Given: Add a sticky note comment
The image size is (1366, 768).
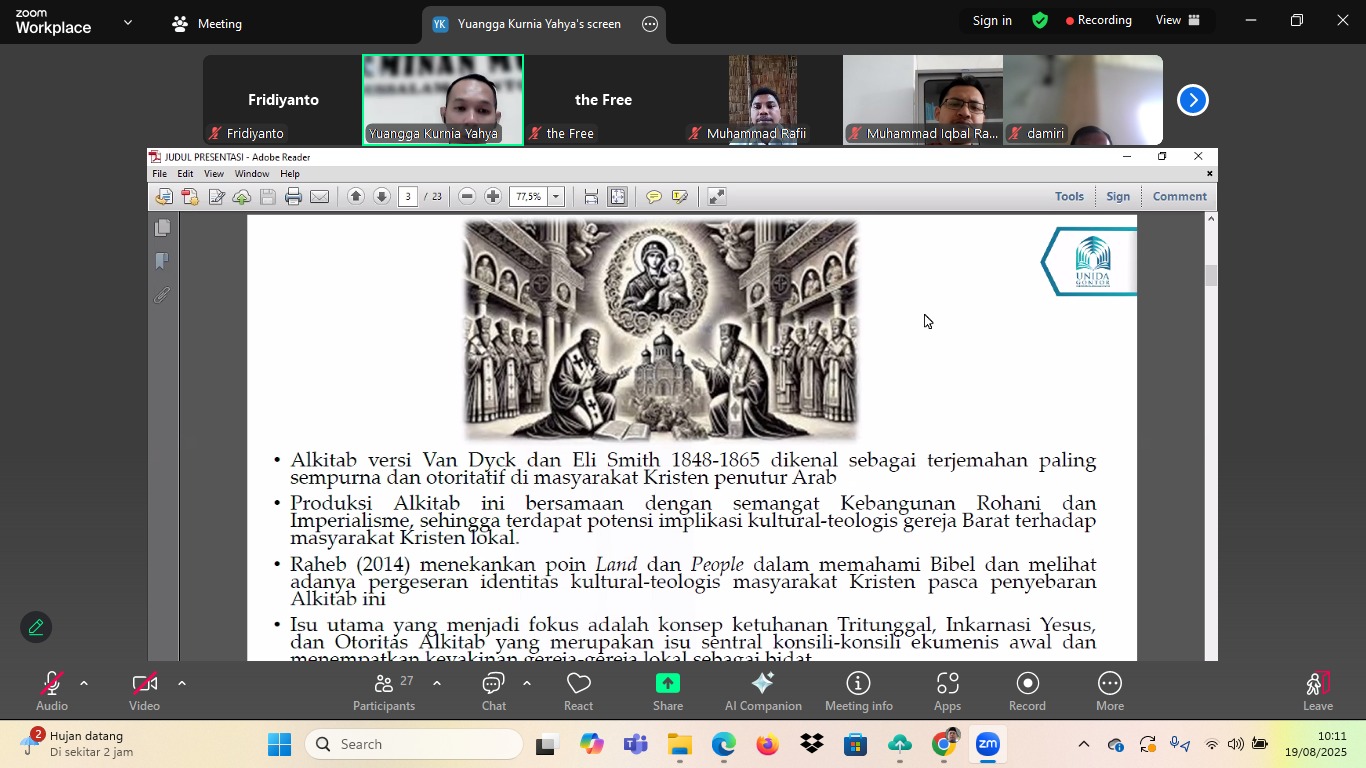Looking at the screenshot, I should tap(654, 197).
